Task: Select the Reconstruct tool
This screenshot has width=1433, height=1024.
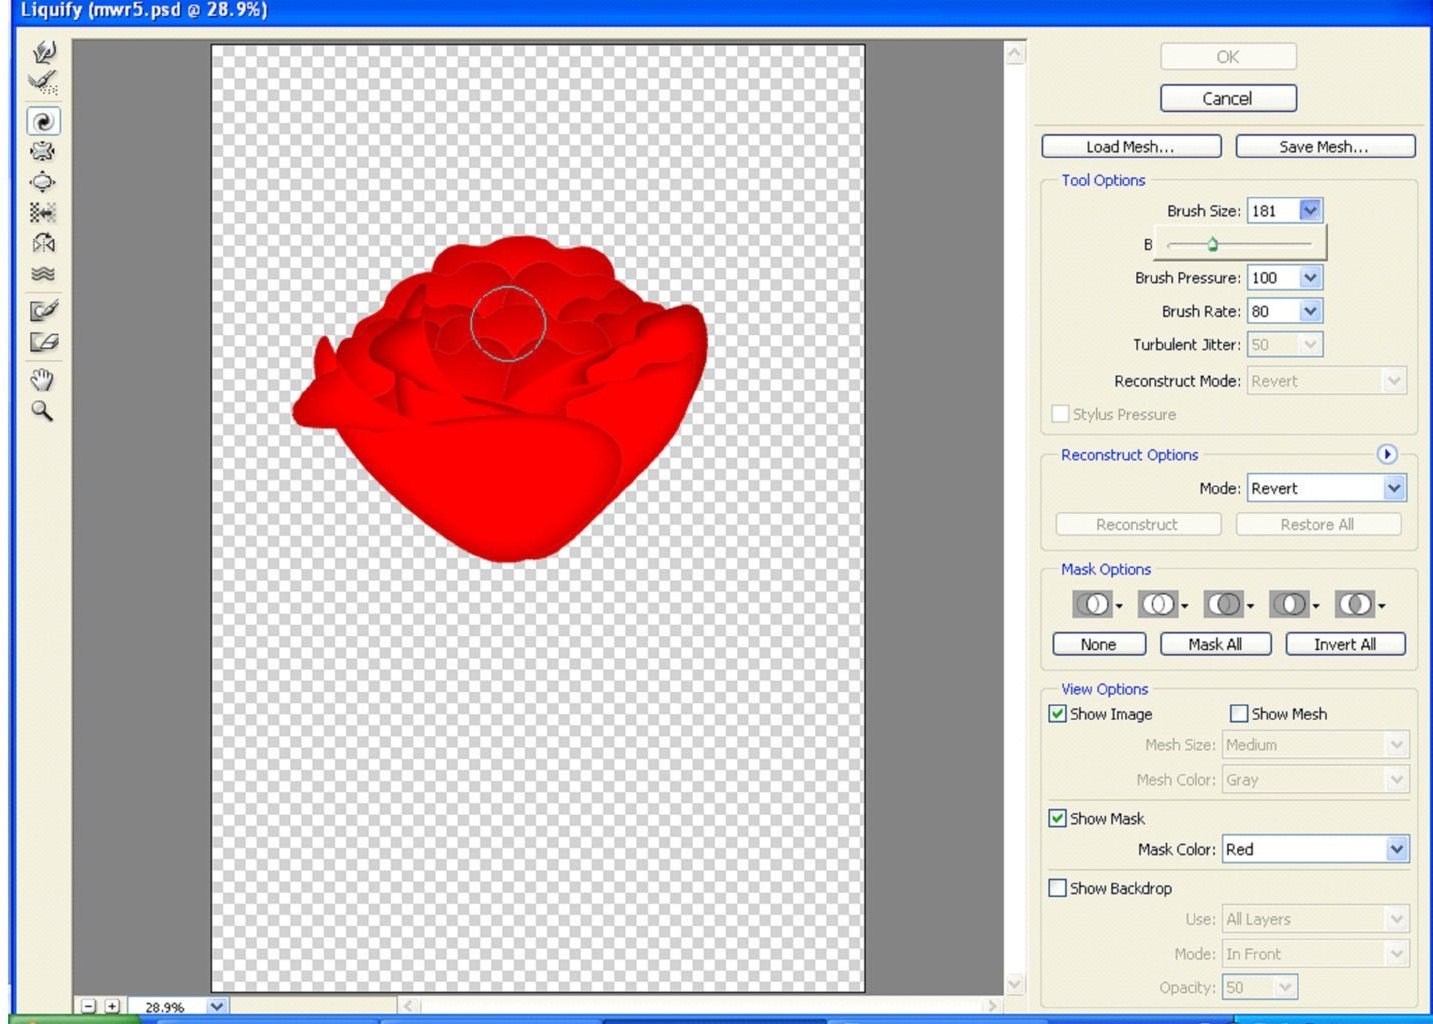Action: coord(41,85)
